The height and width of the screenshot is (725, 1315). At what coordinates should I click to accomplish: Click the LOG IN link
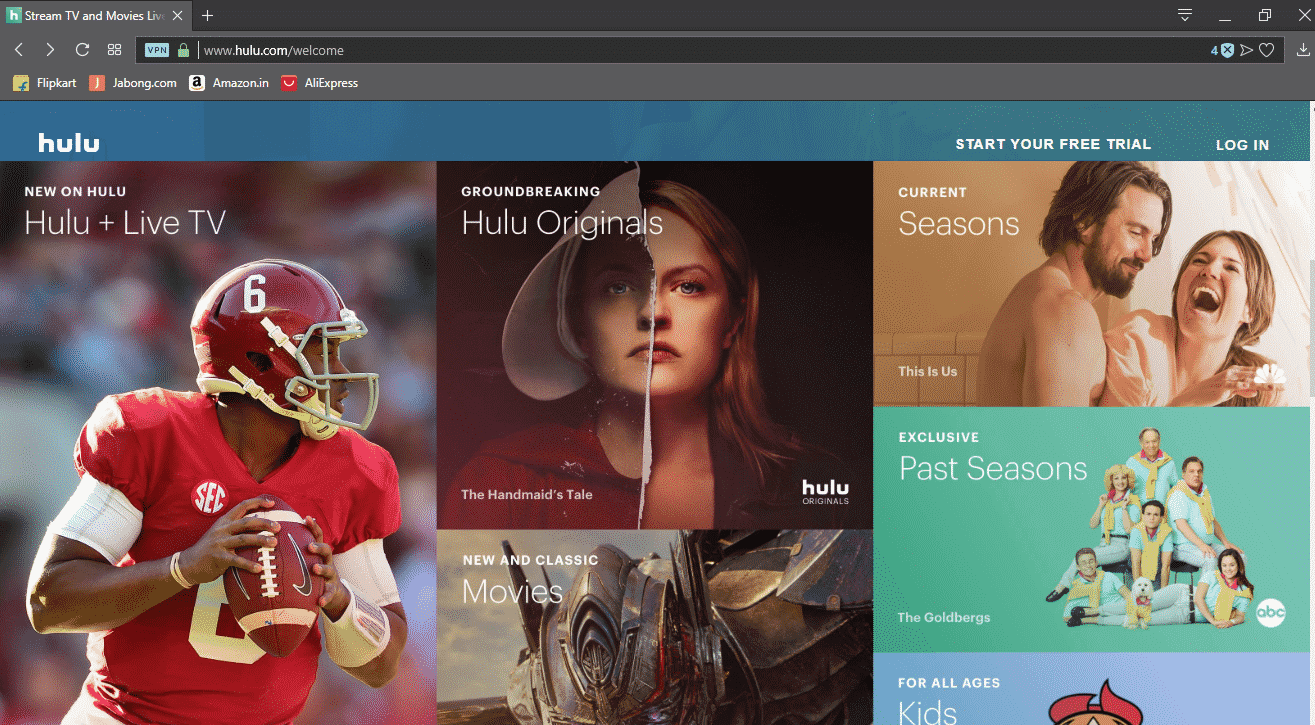[x=1242, y=145]
